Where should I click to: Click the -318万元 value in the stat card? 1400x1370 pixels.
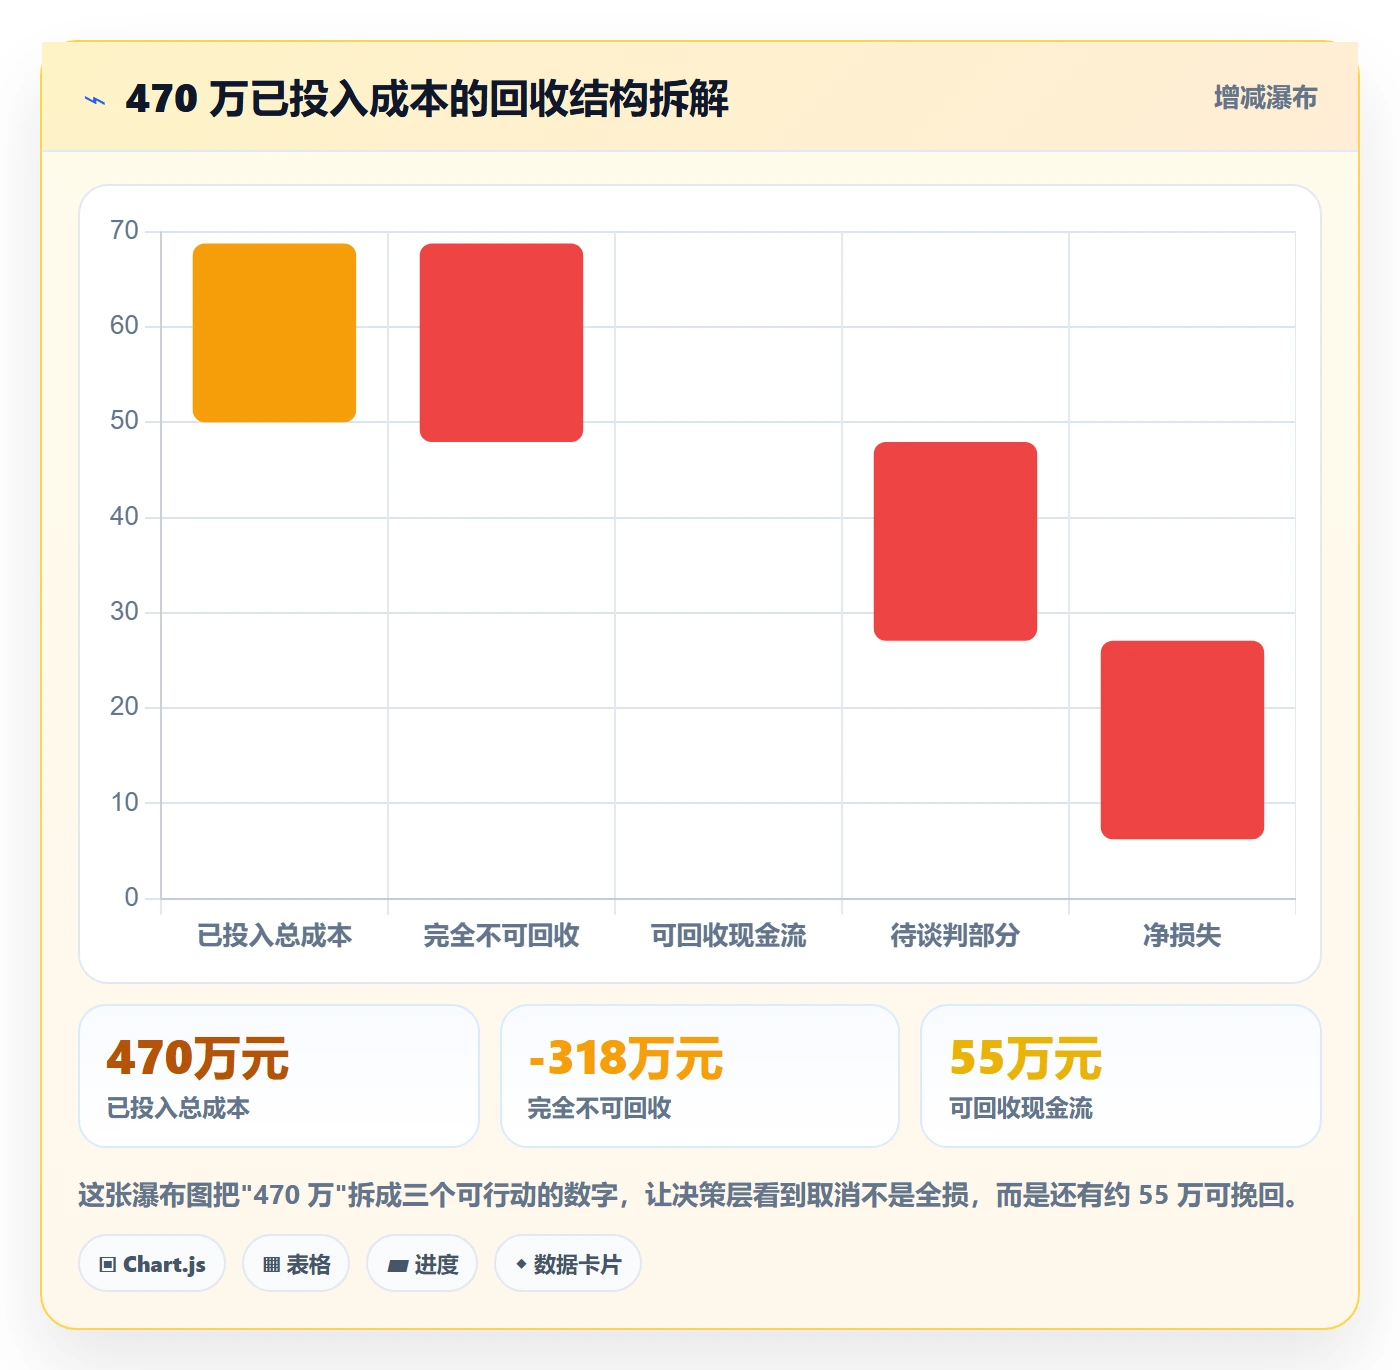coord(625,1058)
